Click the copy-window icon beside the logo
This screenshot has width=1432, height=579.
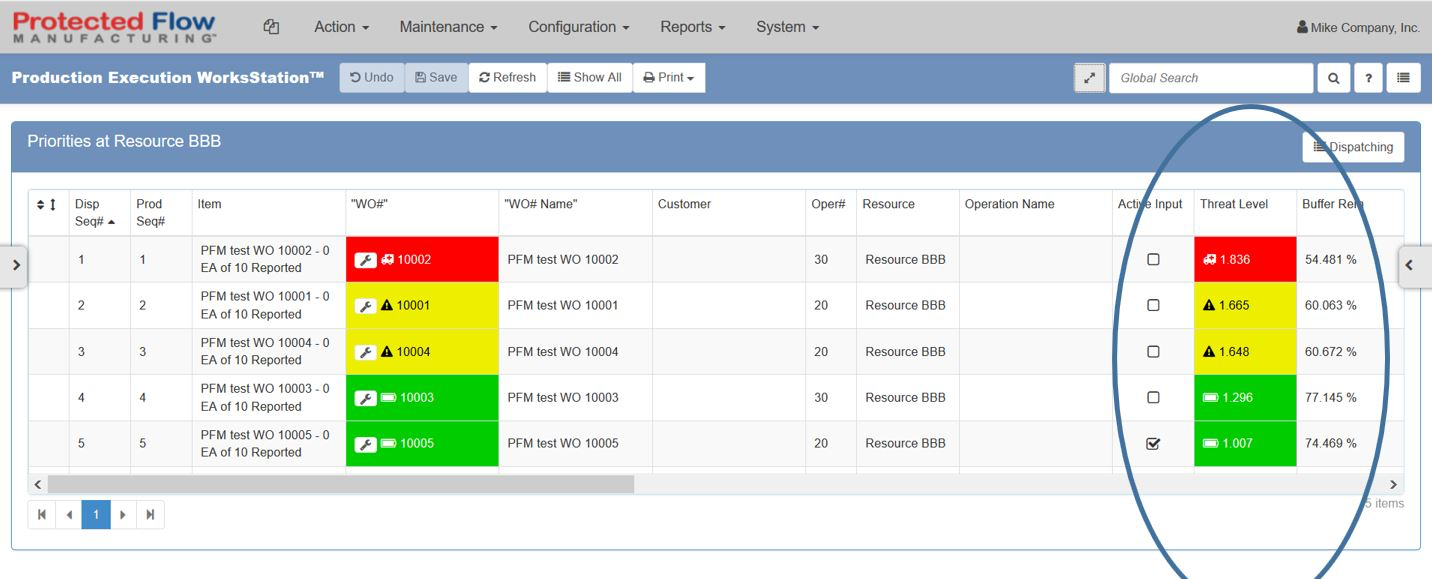coord(270,27)
